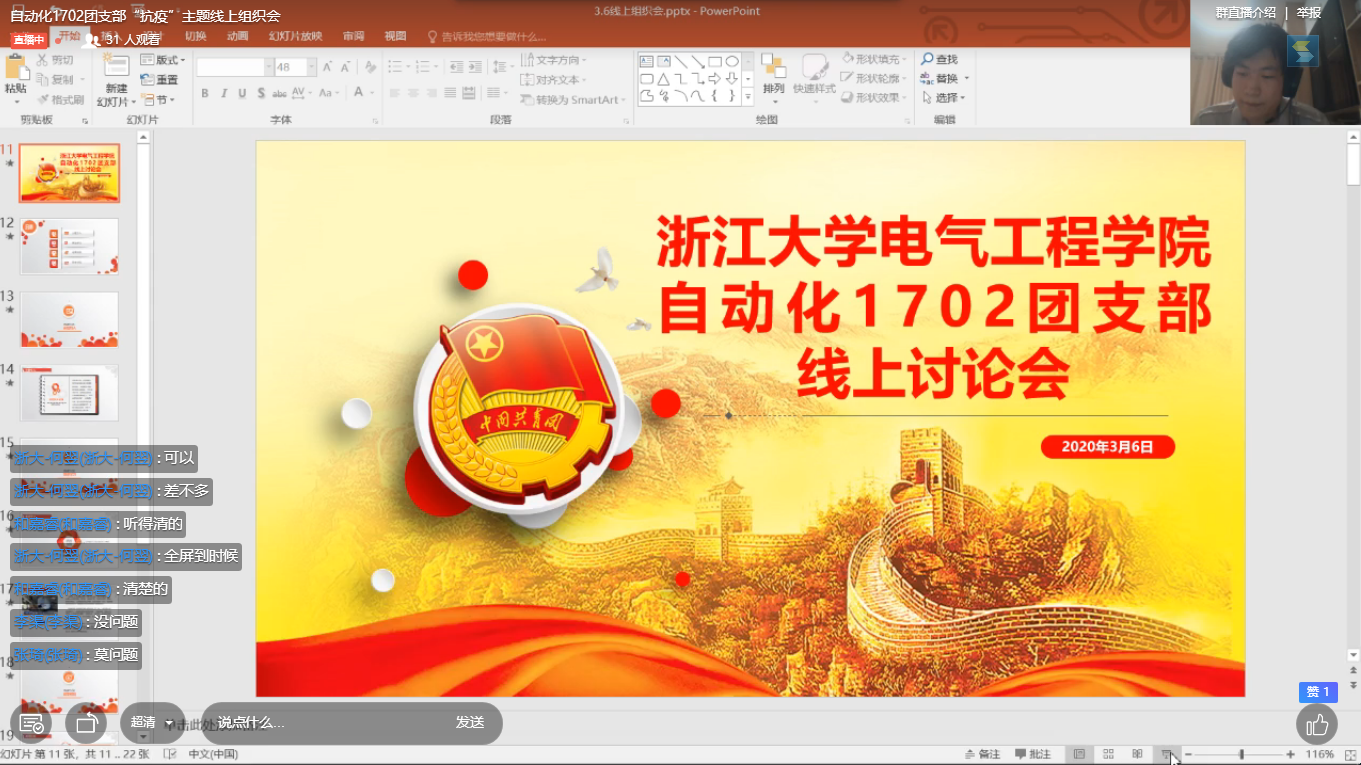Insert an oval shape from the shapes gallery

point(733,61)
